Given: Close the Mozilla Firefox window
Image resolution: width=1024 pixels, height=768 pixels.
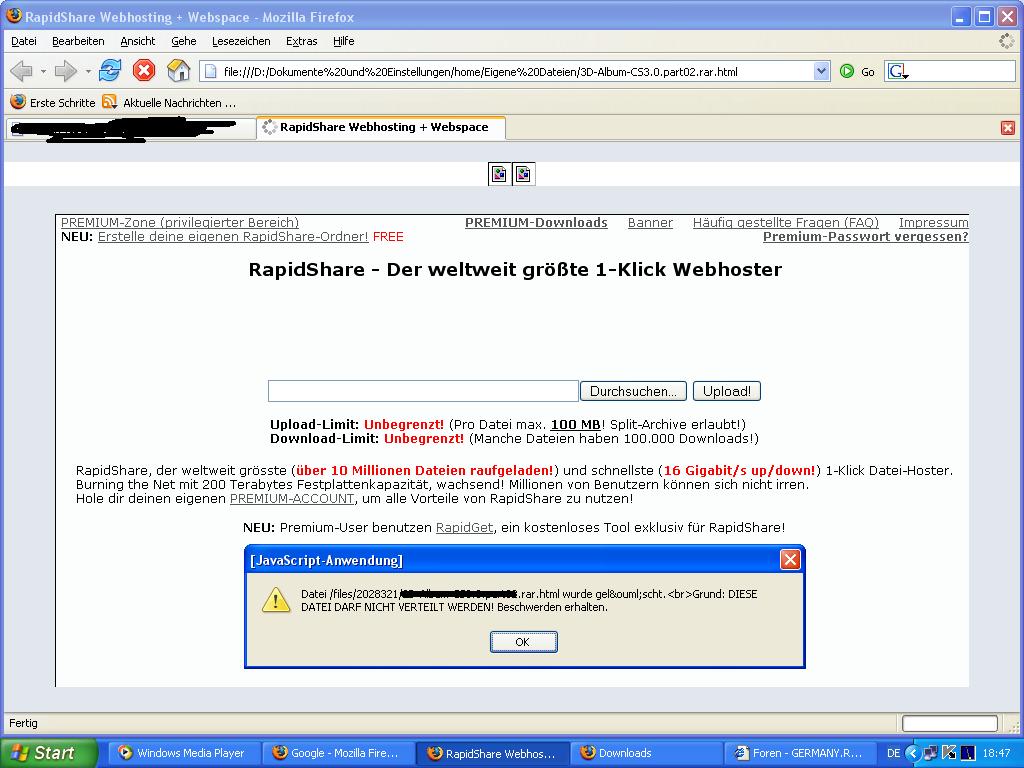Looking at the screenshot, I should (x=1008, y=16).
